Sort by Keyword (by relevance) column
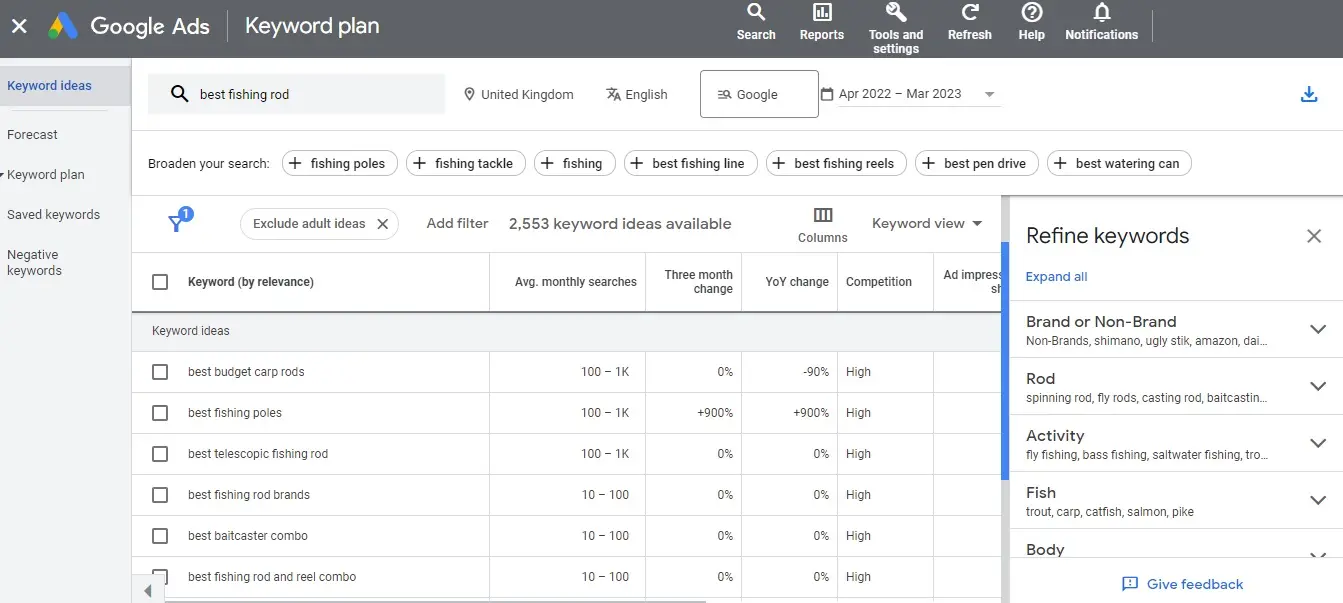1343x603 pixels. 251,282
